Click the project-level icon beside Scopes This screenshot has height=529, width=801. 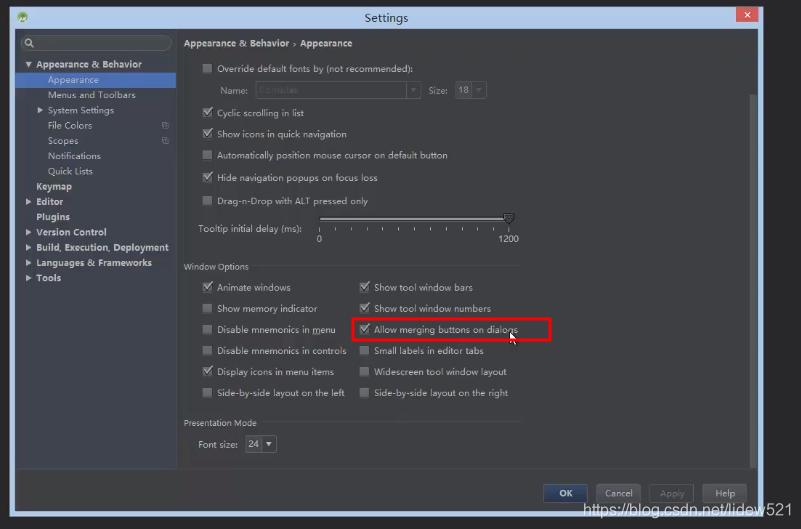[x=165, y=140]
